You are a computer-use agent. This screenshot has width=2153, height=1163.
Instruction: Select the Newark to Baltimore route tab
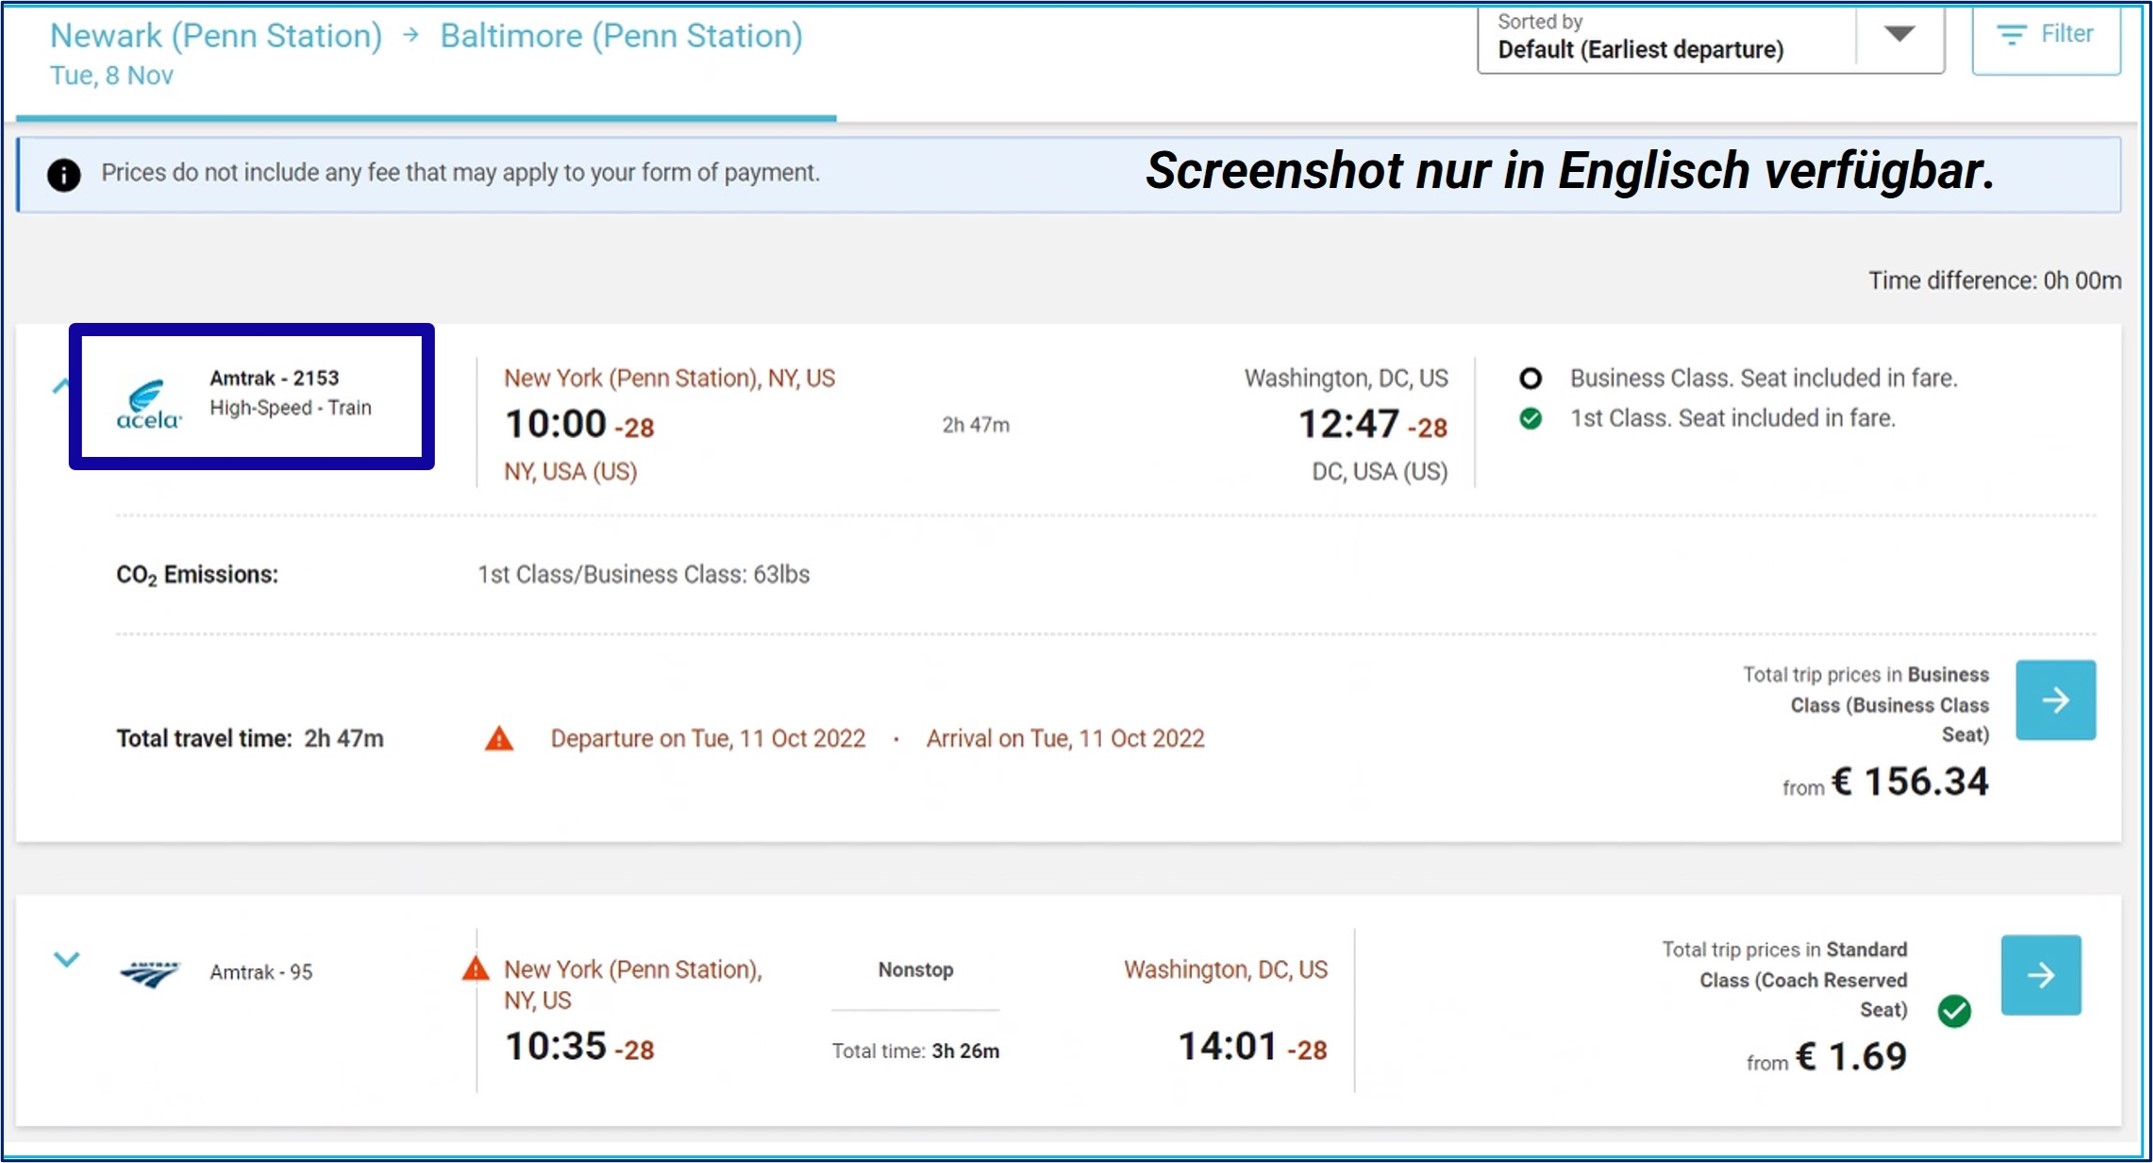(426, 37)
